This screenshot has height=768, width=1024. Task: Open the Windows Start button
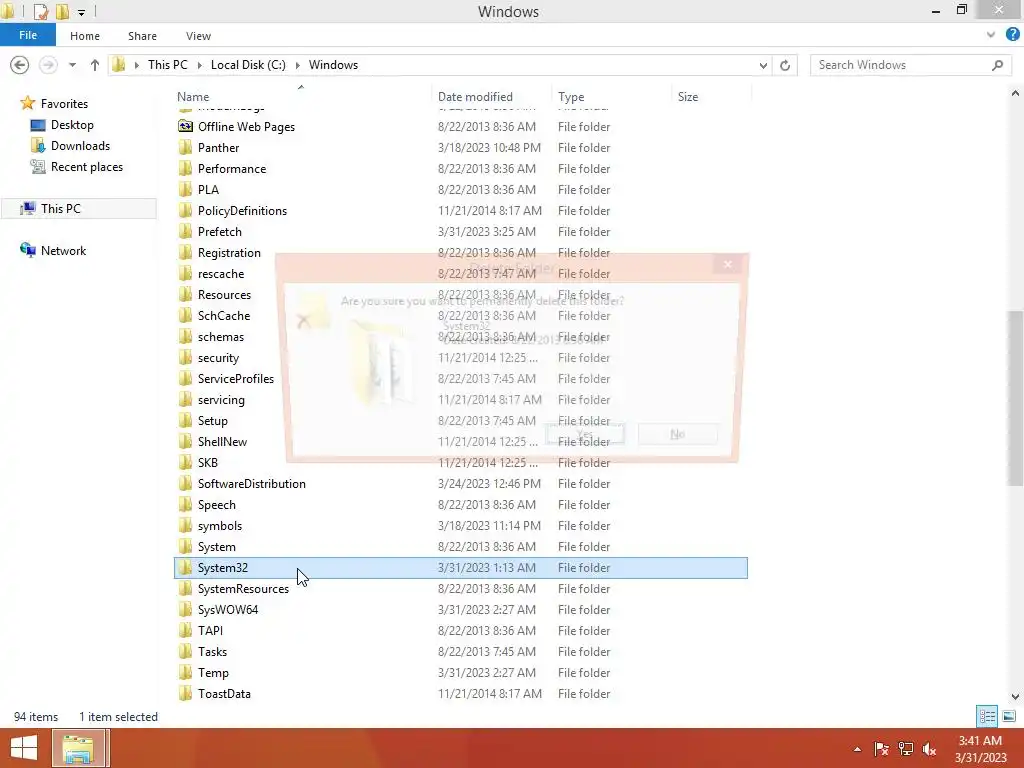pyautogui.click(x=24, y=748)
